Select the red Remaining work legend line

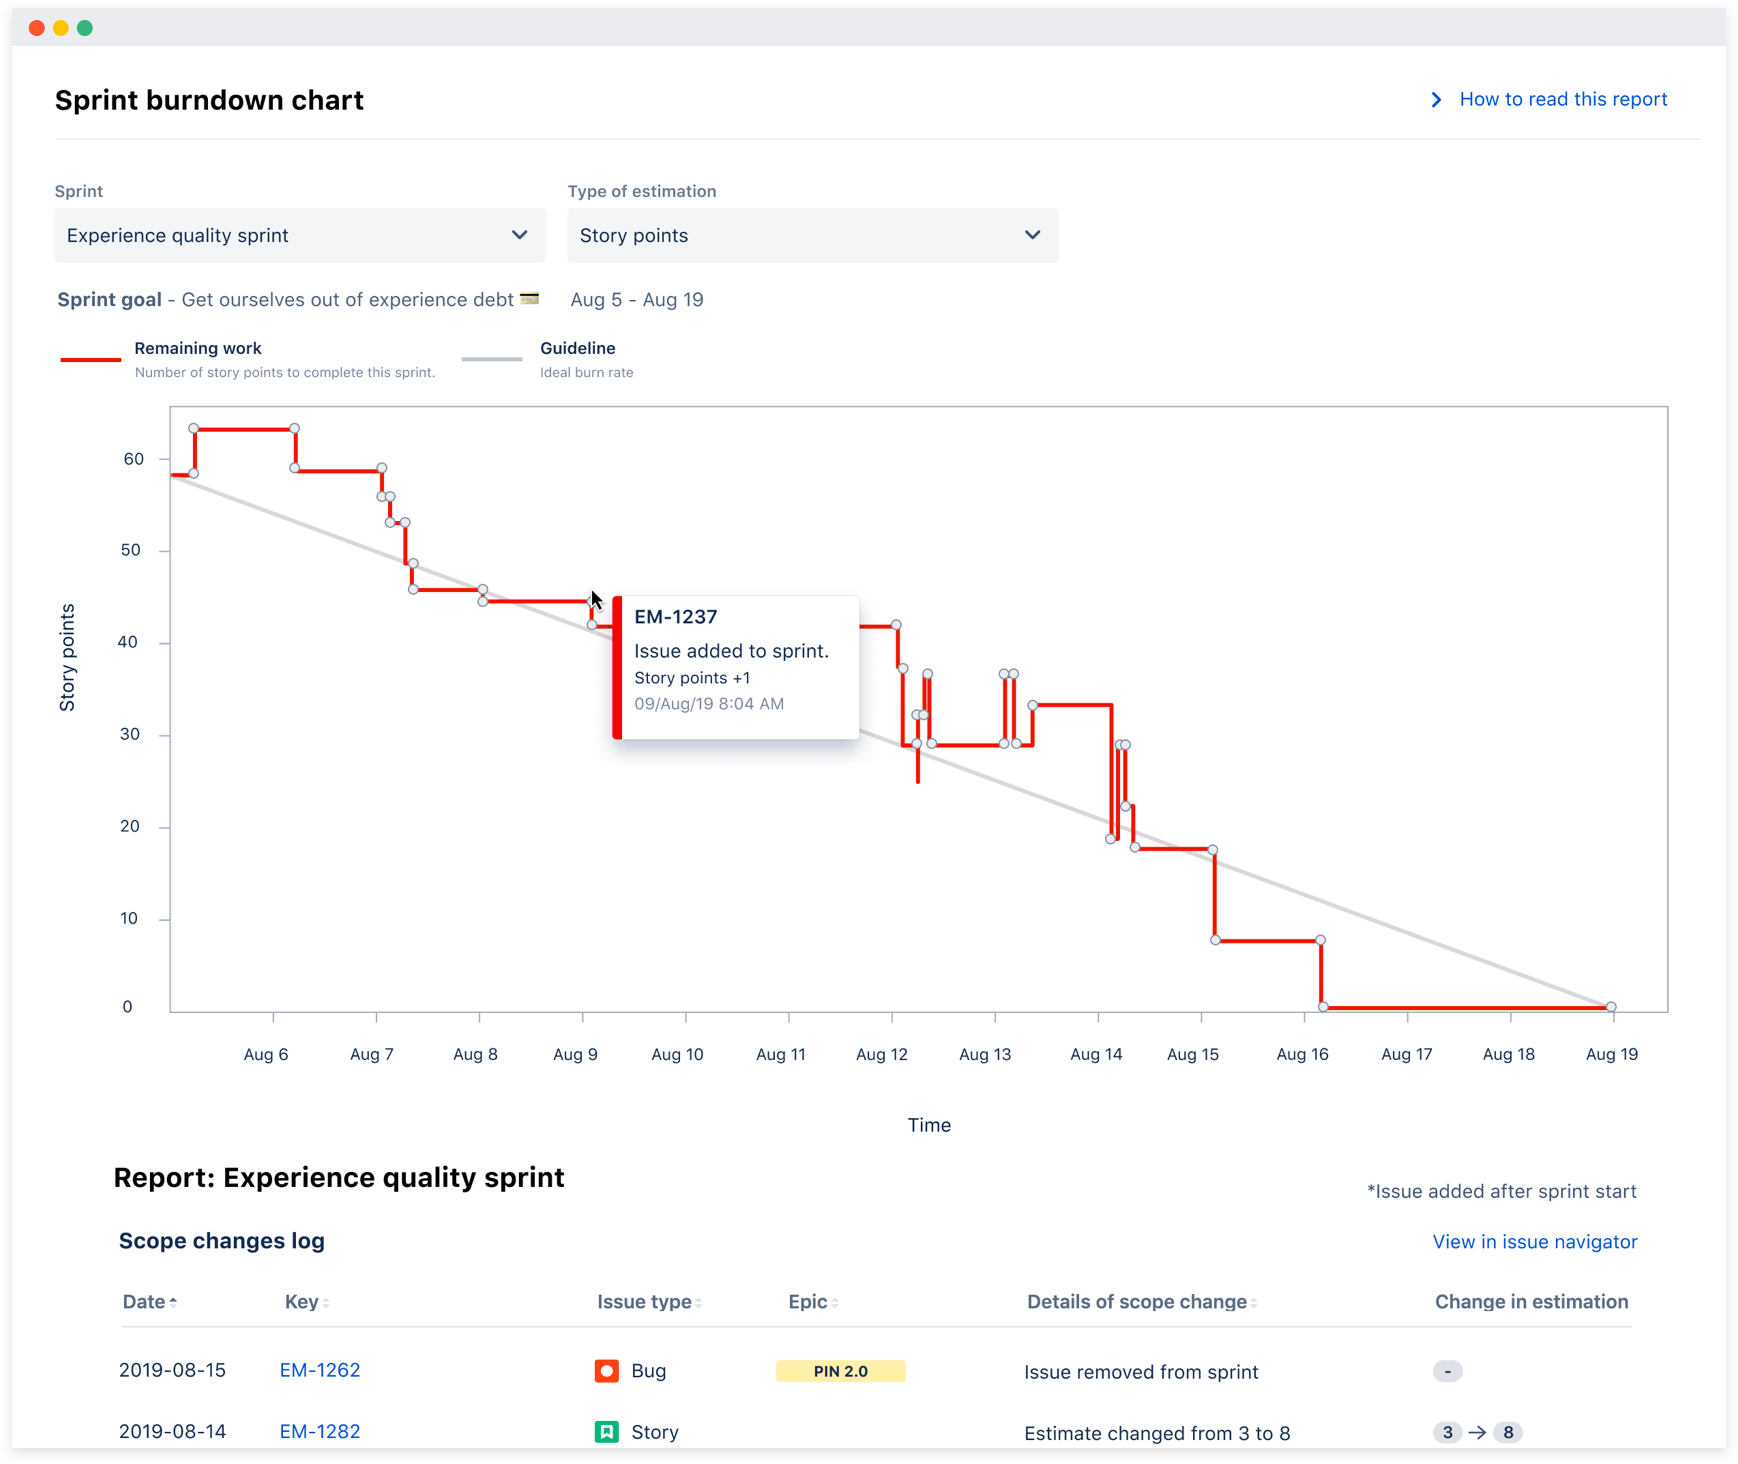[x=90, y=357]
